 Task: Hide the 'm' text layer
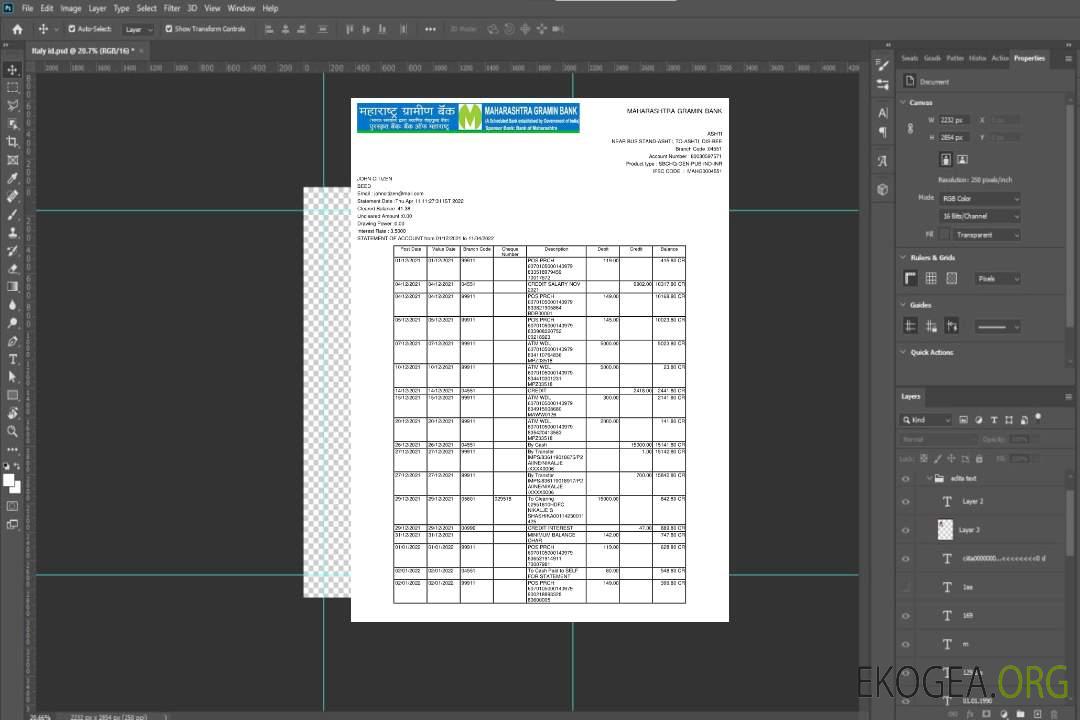tap(906, 644)
